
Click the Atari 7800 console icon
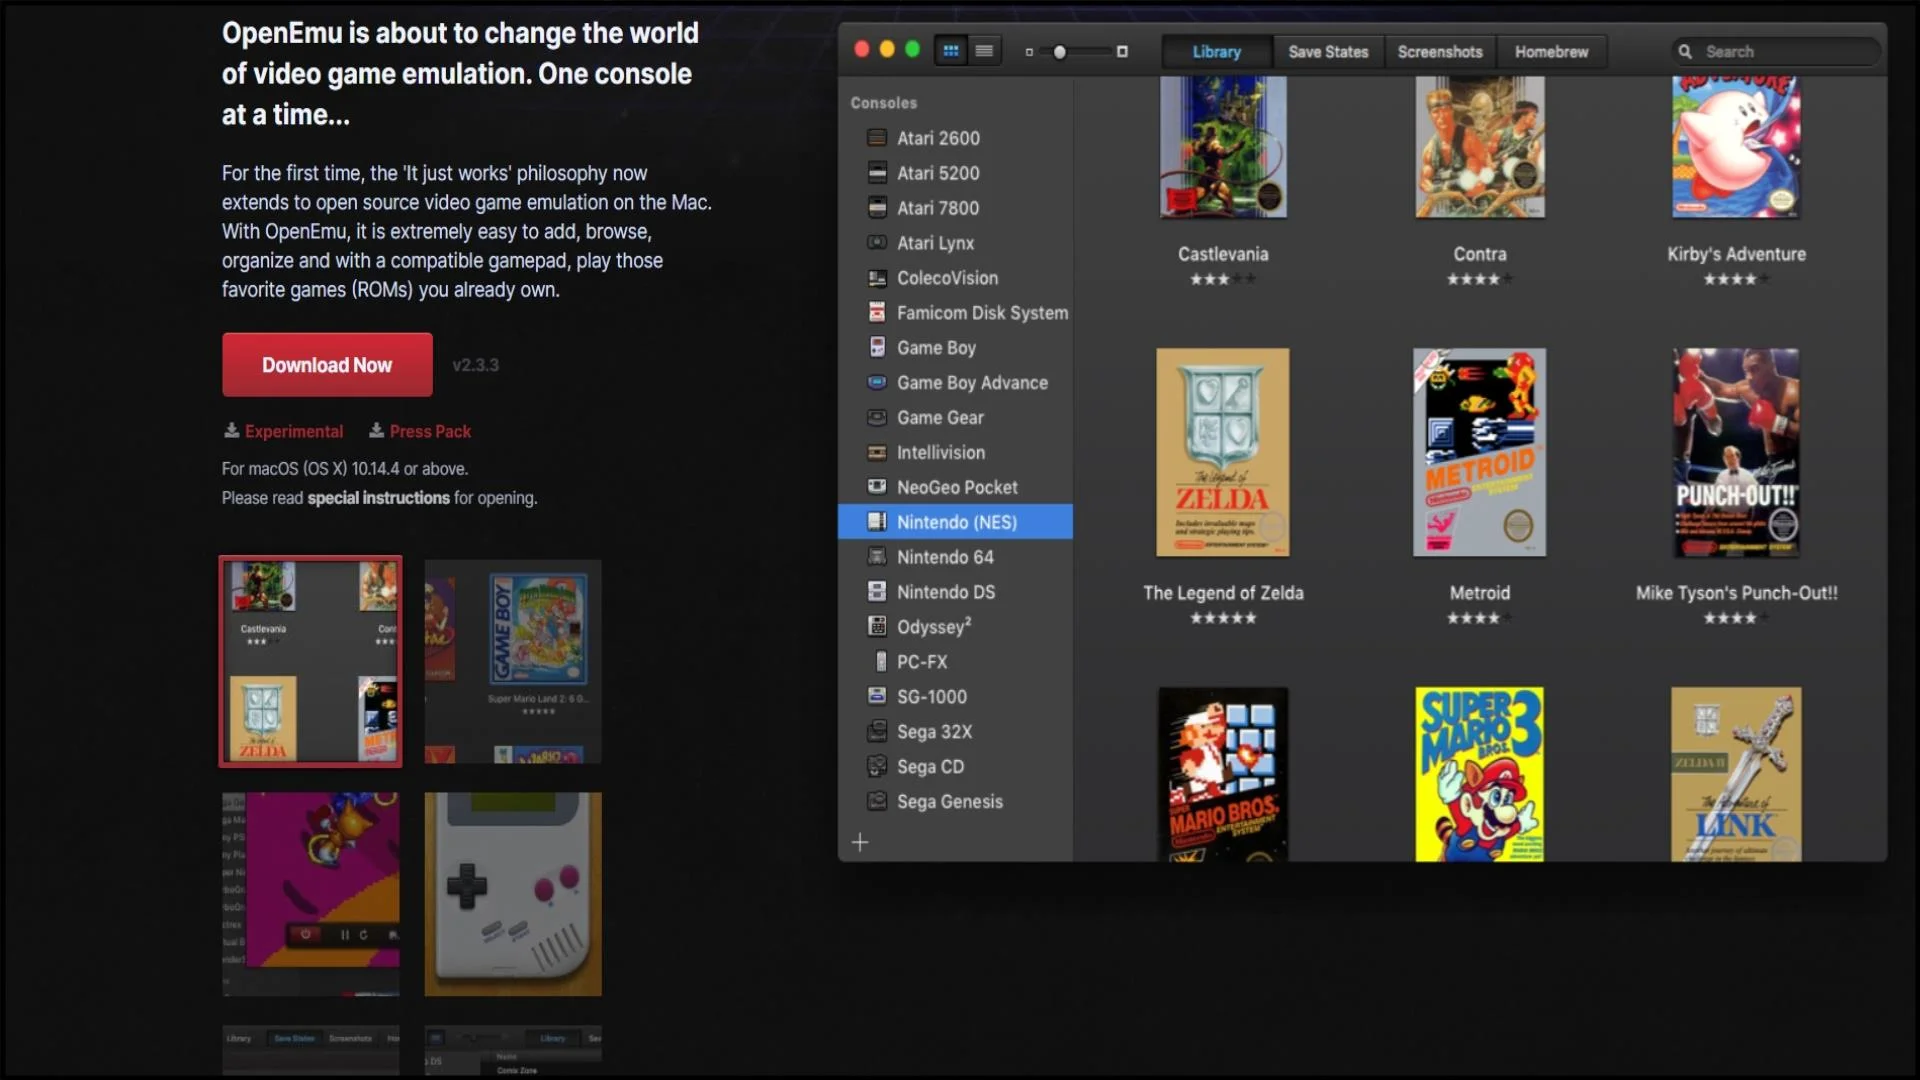(877, 208)
